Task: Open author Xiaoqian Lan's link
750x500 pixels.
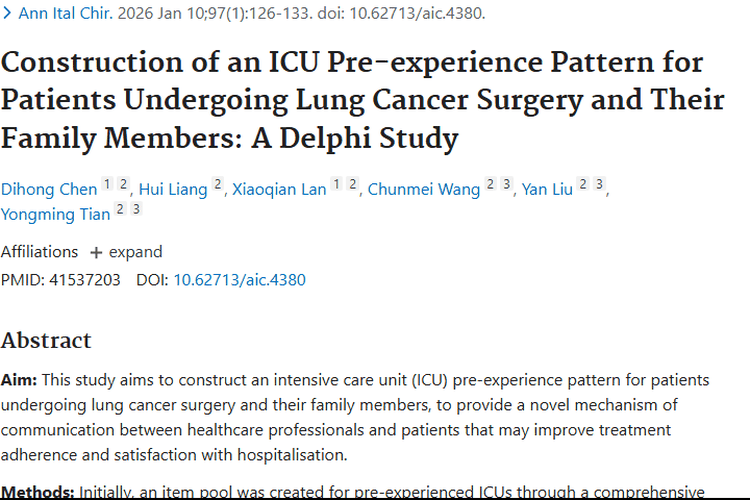Action: click(x=279, y=189)
